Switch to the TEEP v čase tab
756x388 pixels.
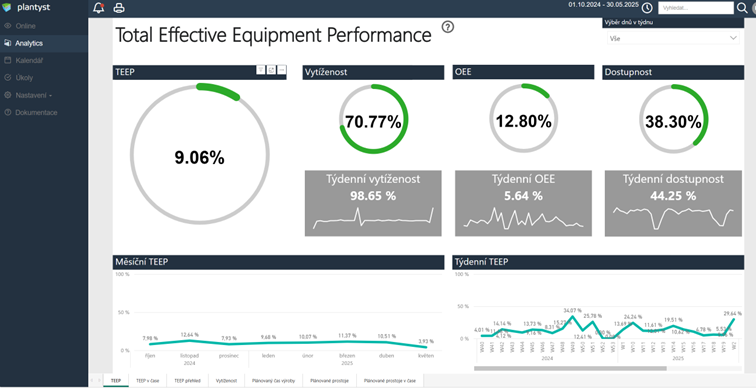click(148, 380)
